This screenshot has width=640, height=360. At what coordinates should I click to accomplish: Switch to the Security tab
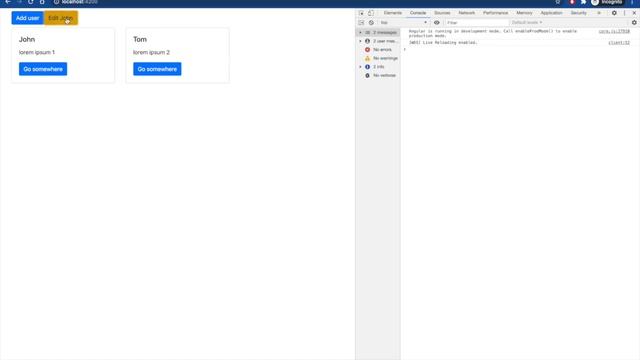point(578,13)
